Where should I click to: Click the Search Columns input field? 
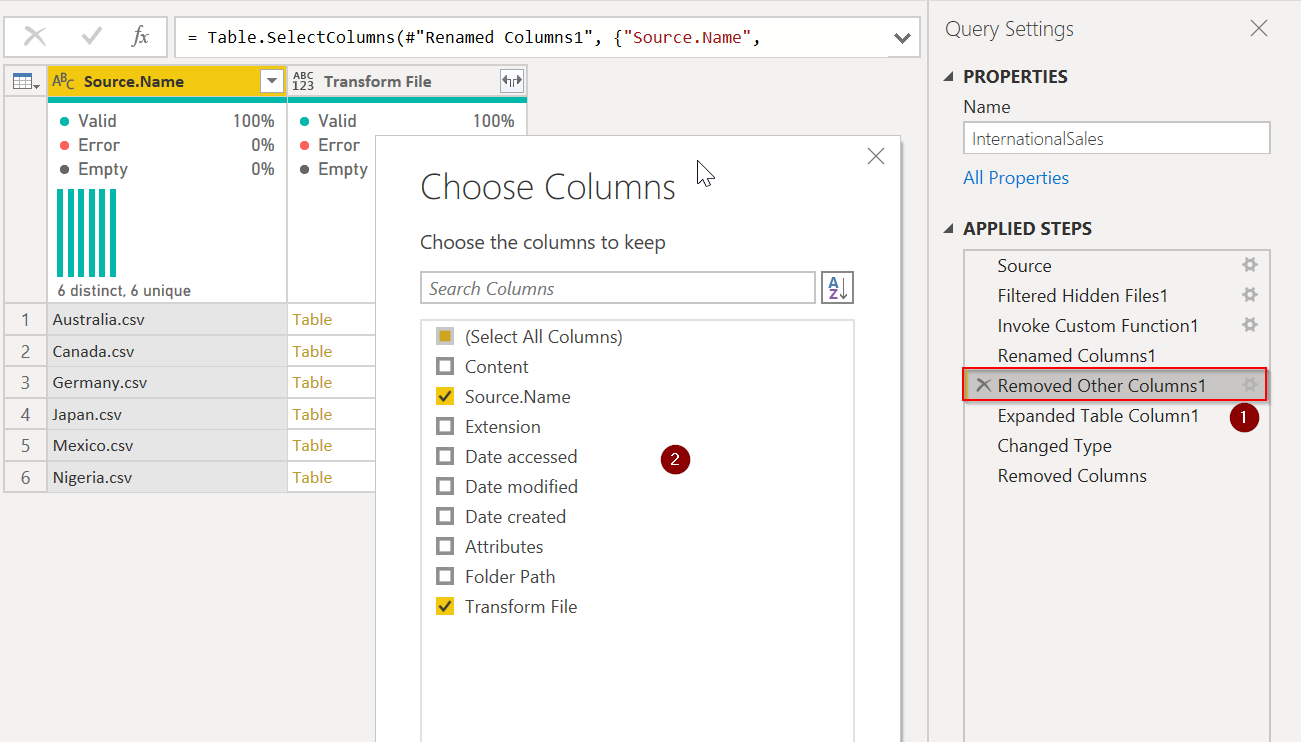point(618,288)
